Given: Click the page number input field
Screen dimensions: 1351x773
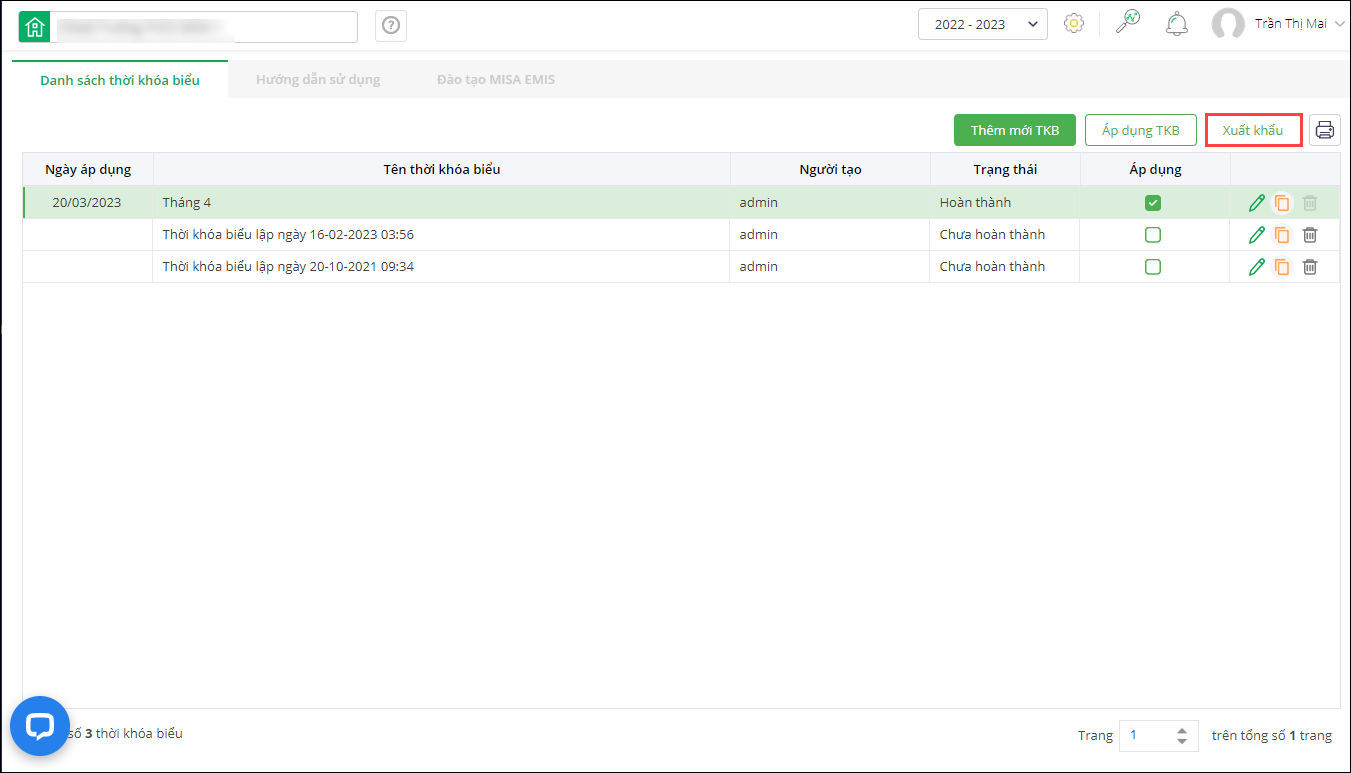Looking at the screenshot, I should [x=1146, y=735].
